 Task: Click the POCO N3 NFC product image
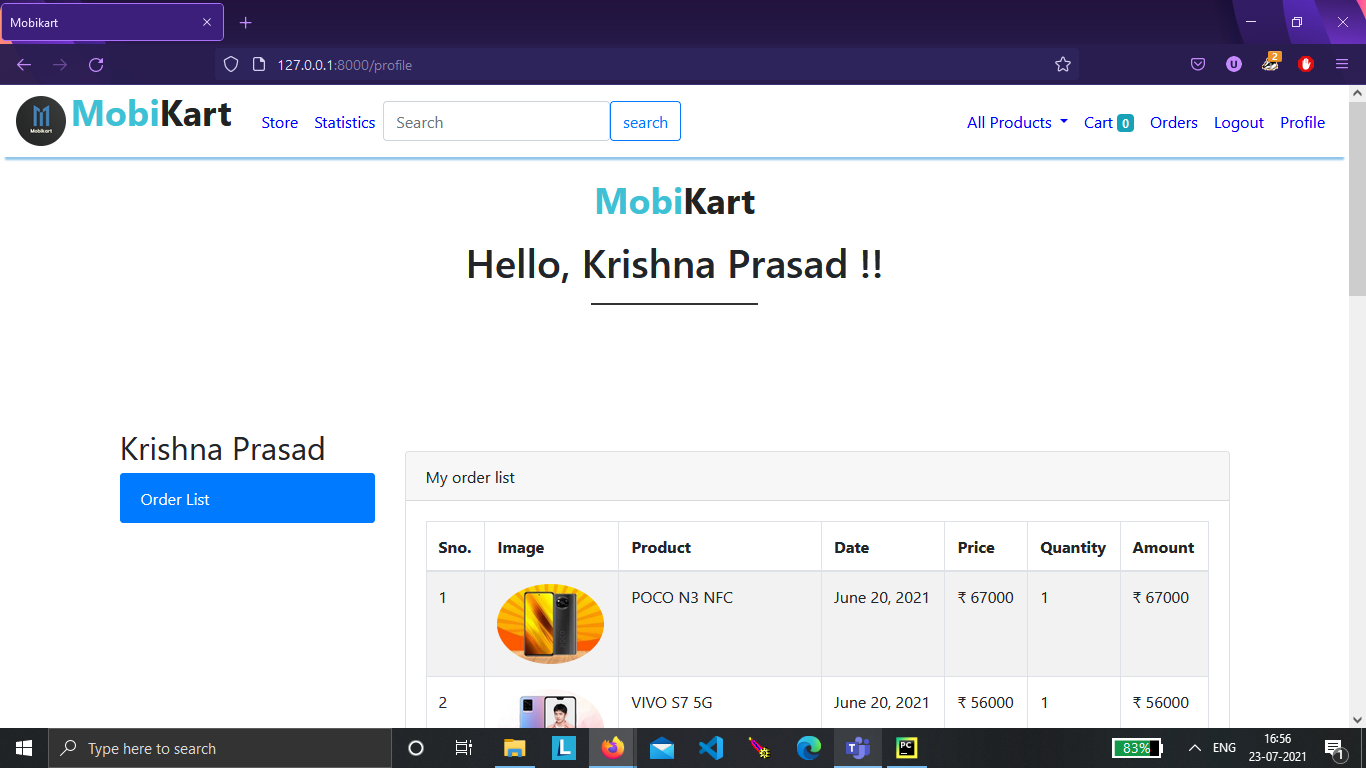coord(550,623)
